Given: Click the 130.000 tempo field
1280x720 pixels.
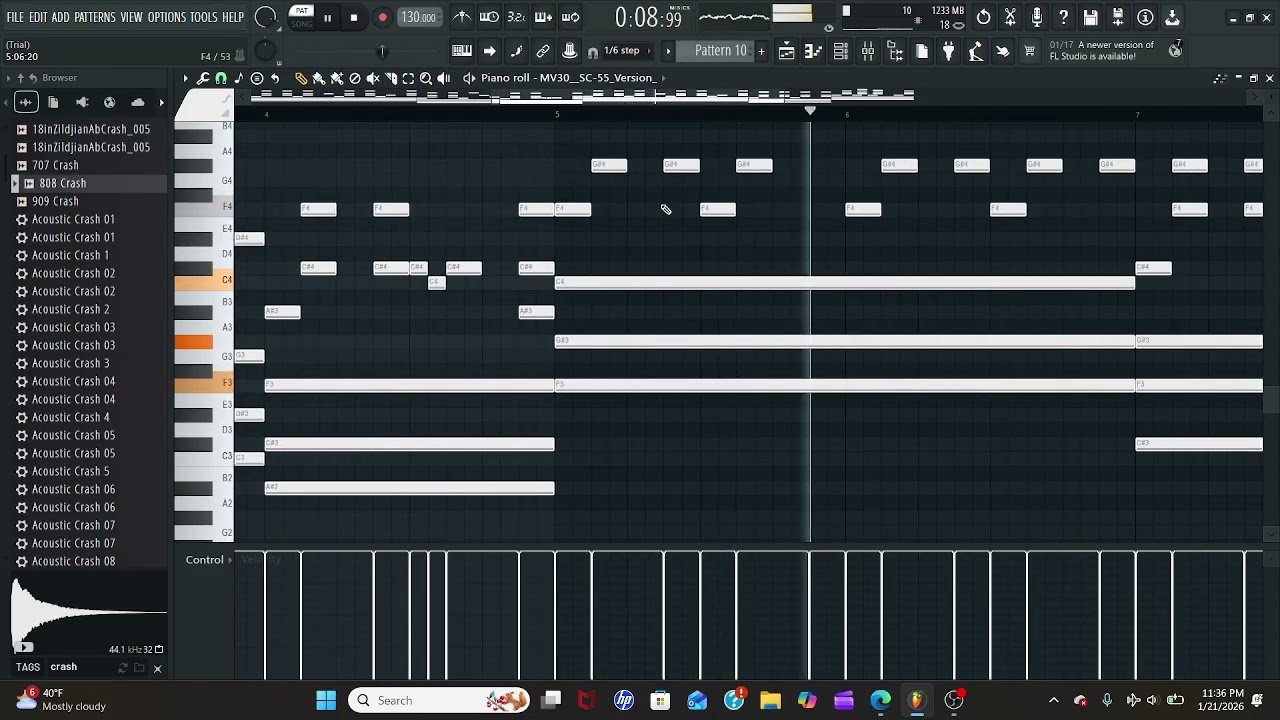Looking at the screenshot, I should (x=418, y=18).
